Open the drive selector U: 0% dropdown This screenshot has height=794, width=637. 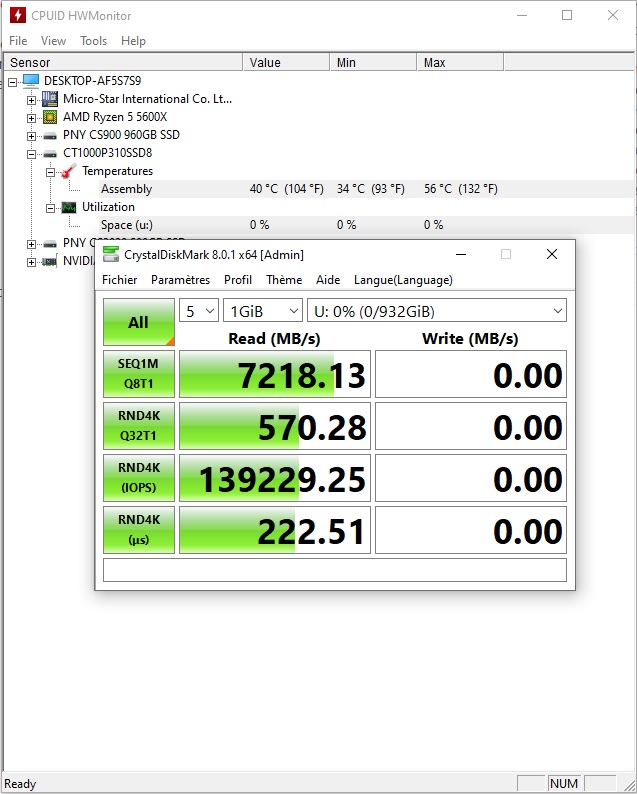pos(436,311)
